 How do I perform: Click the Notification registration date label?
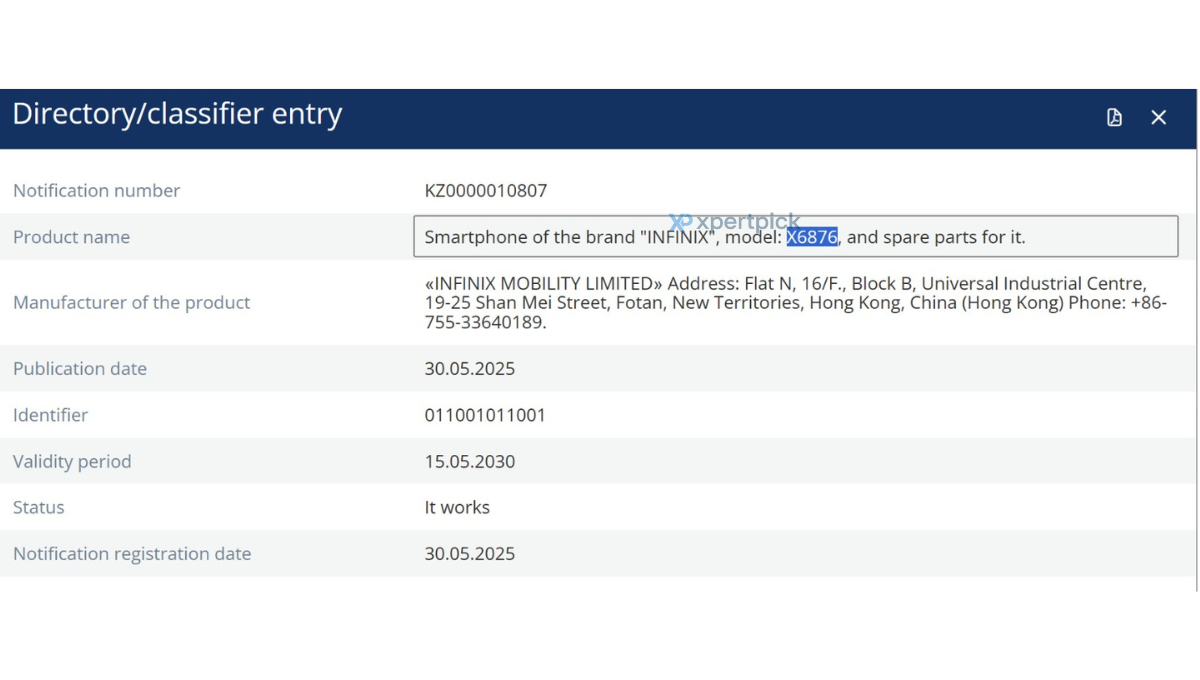click(x=132, y=553)
